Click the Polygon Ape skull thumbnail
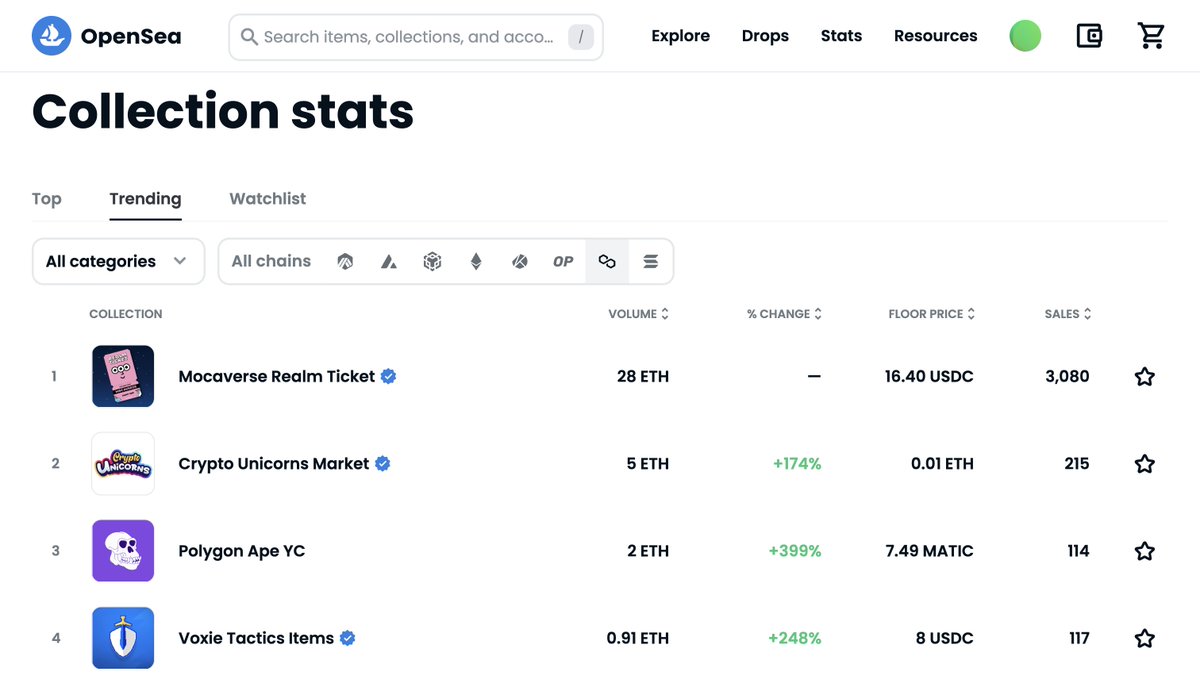1200x687 pixels. 123,550
